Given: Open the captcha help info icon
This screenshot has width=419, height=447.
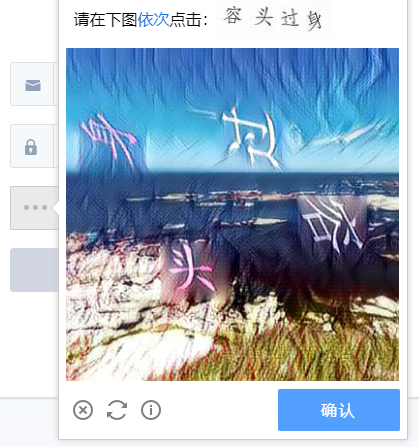Looking at the screenshot, I should pyautogui.click(x=151, y=410).
